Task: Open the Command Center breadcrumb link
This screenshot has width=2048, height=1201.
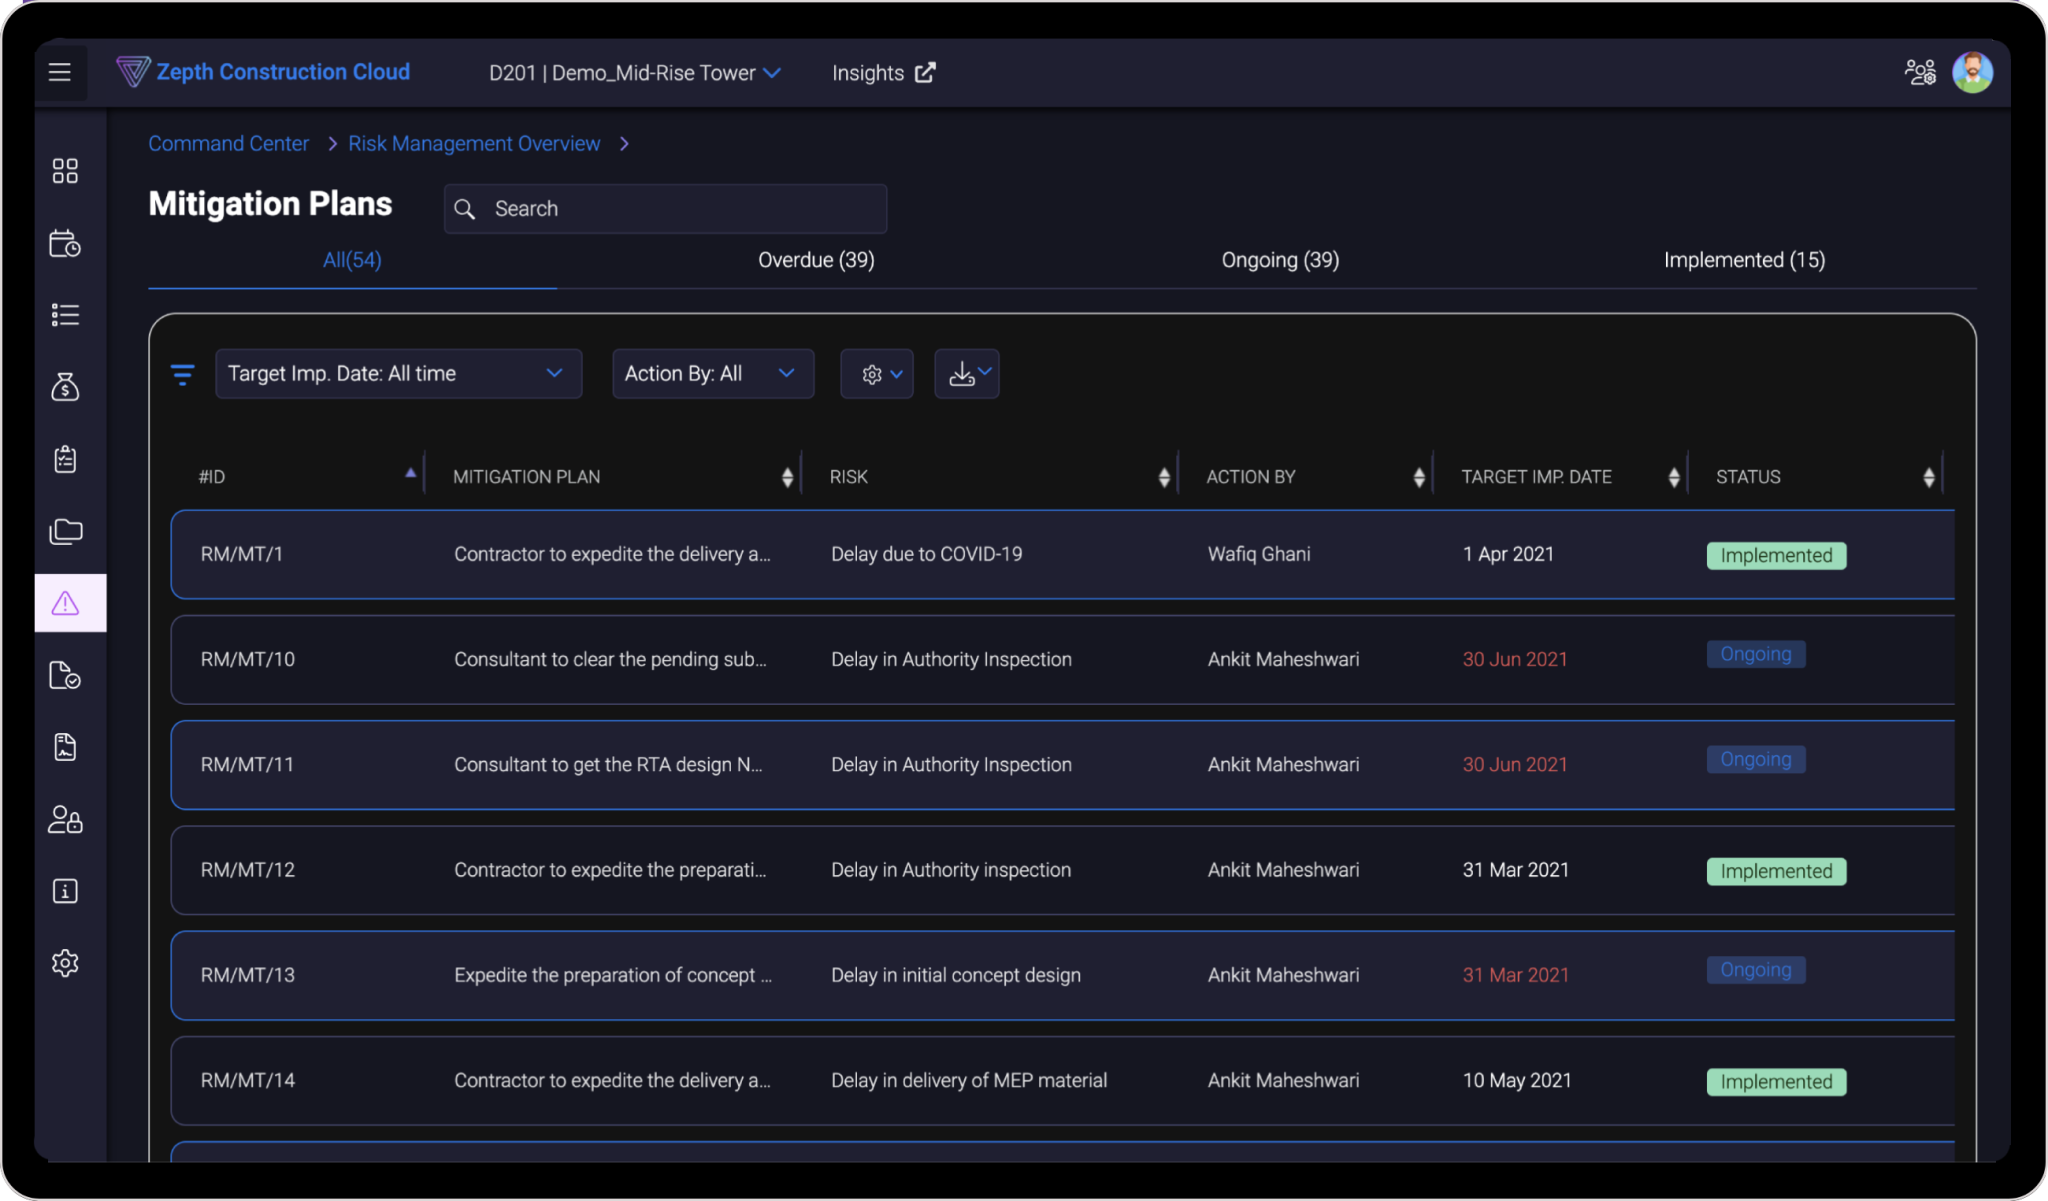Action: (x=228, y=143)
